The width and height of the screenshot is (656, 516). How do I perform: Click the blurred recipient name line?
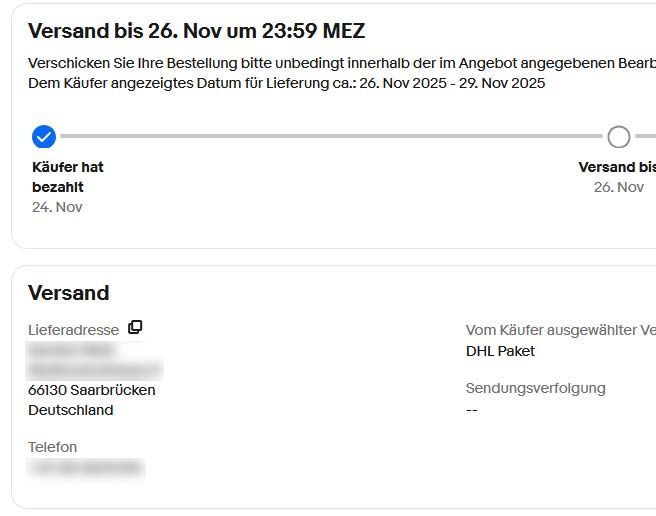pyautogui.click(x=72, y=350)
